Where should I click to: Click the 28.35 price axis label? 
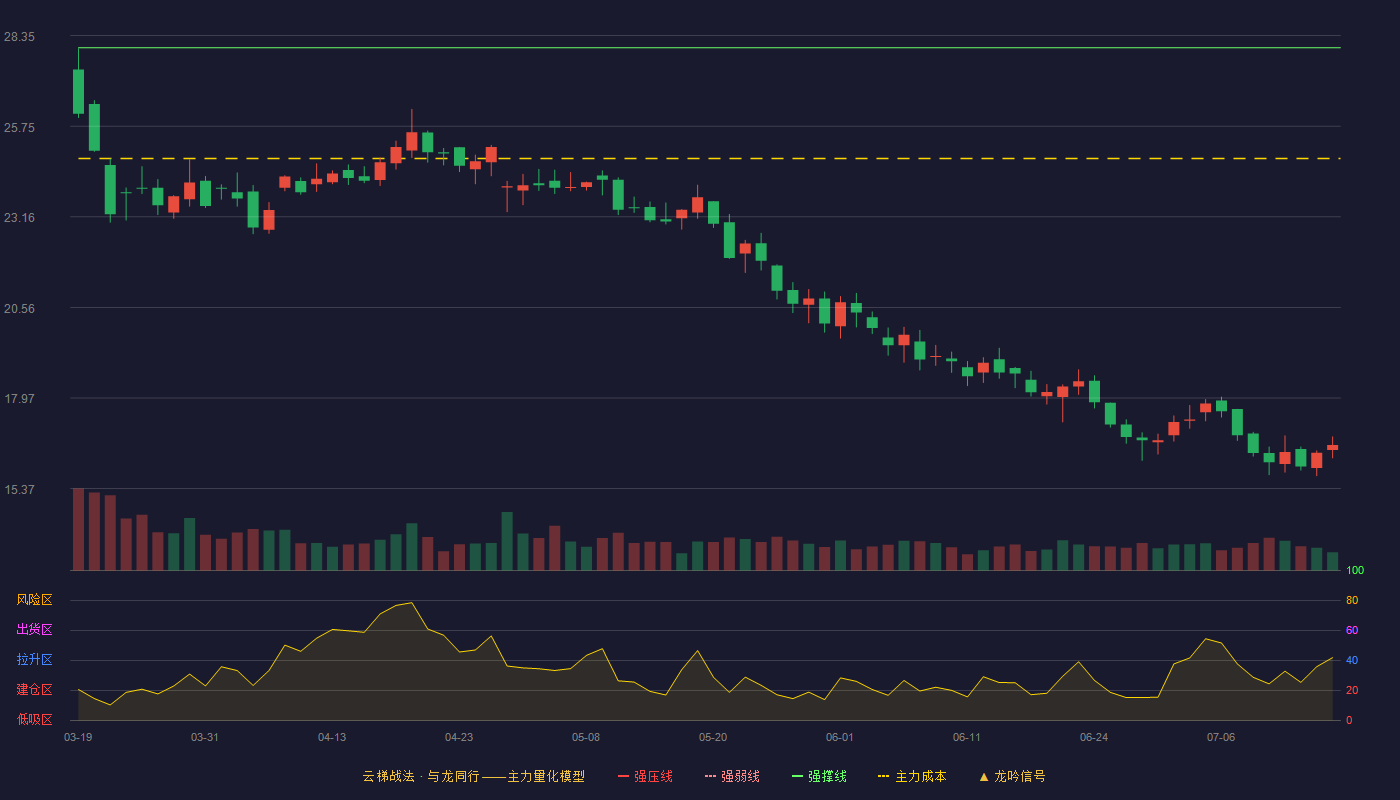pos(19,36)
